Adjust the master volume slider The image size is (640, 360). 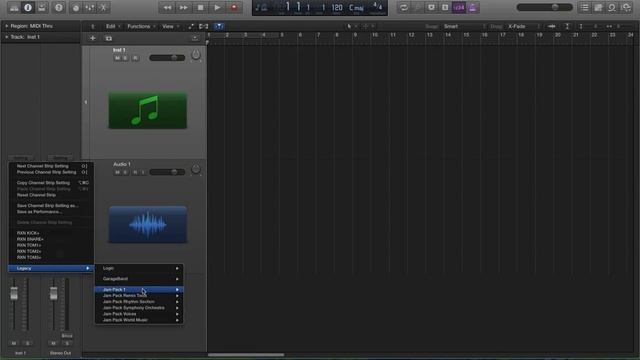[x=544, y=7]
